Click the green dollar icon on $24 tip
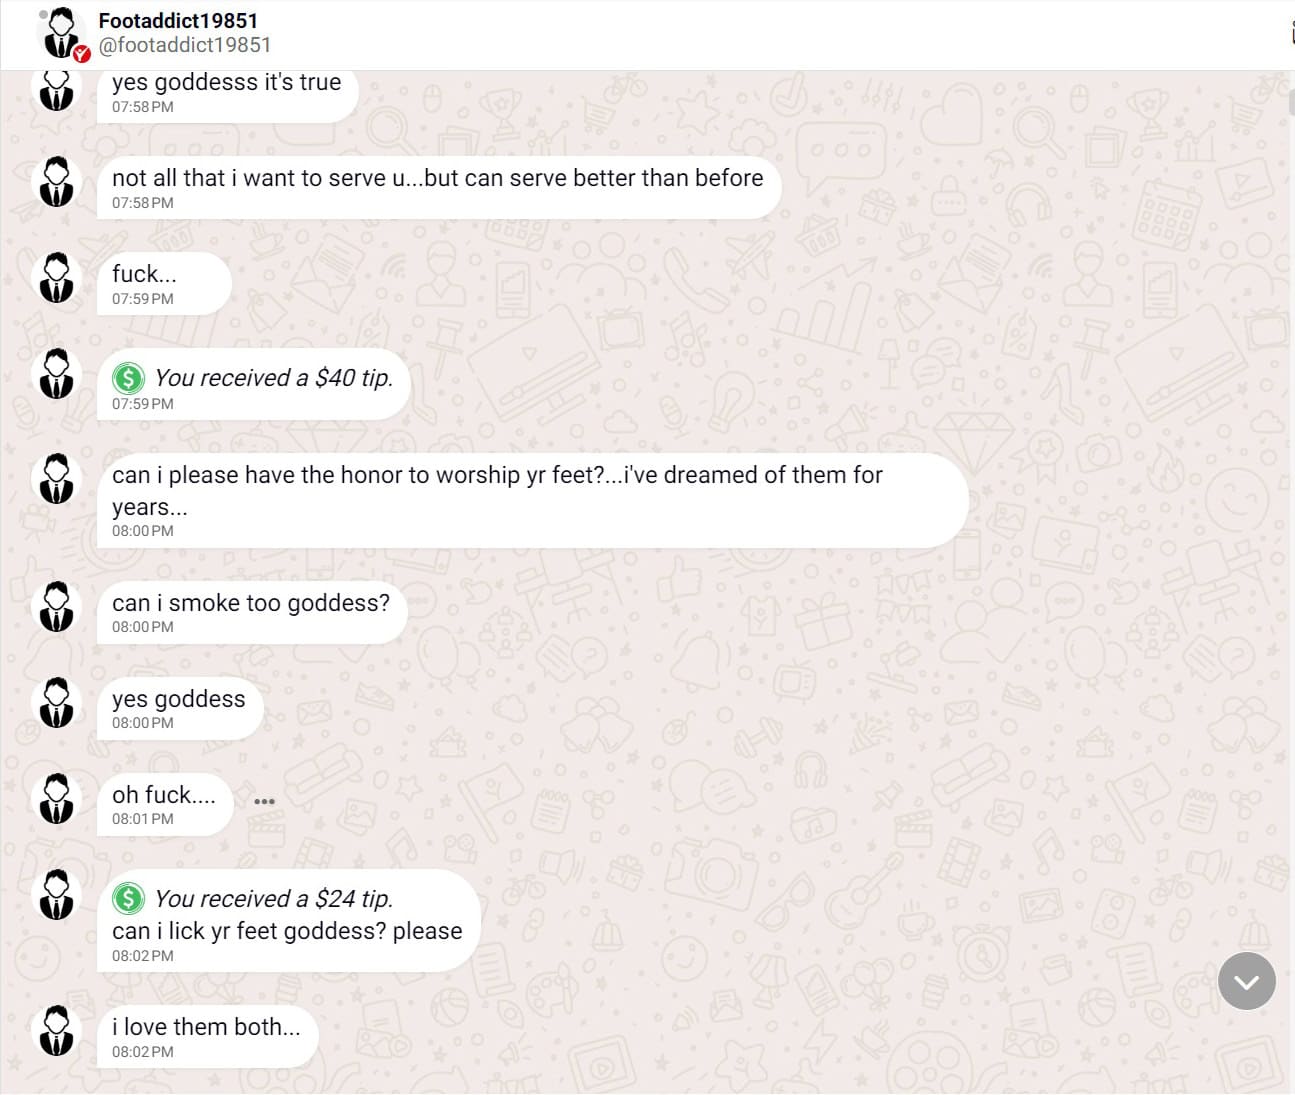The width and height of the screenshot is (1295, 1095). 128,898
